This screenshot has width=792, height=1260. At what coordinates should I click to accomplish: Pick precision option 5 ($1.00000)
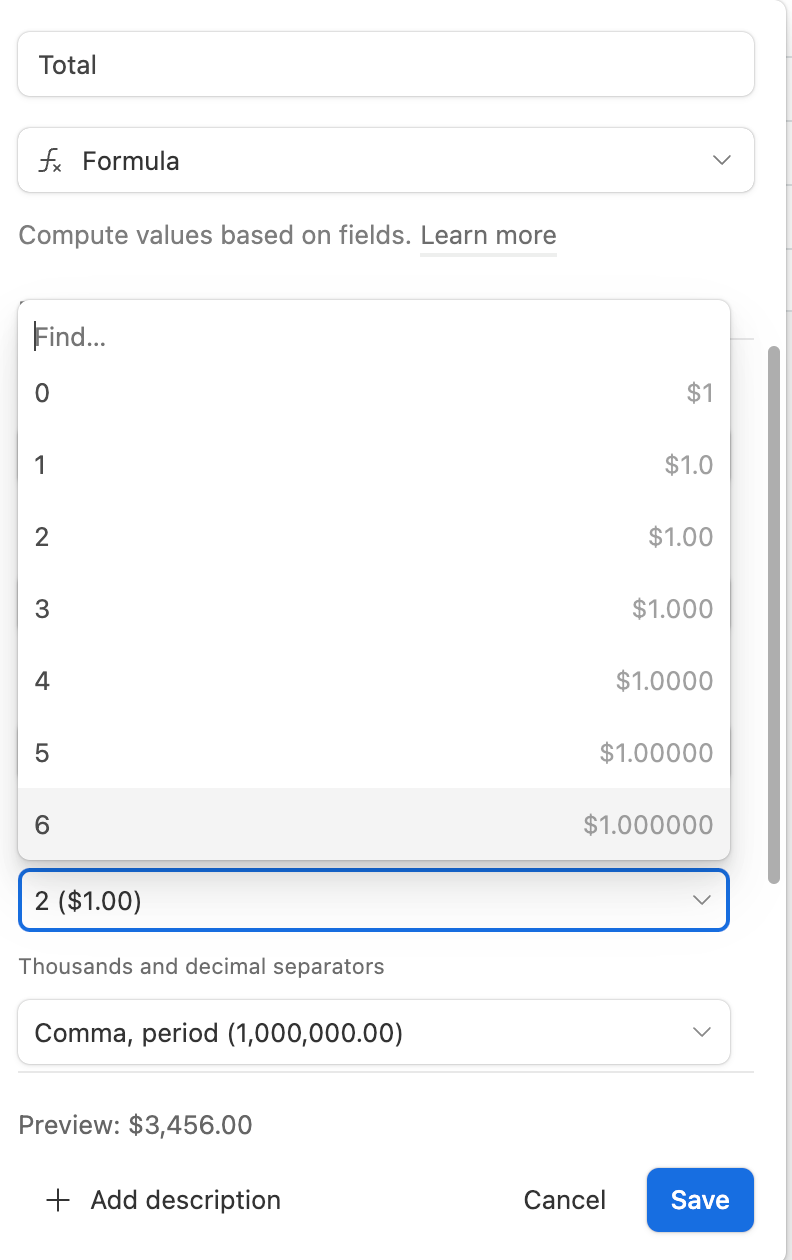click(374, 753)
